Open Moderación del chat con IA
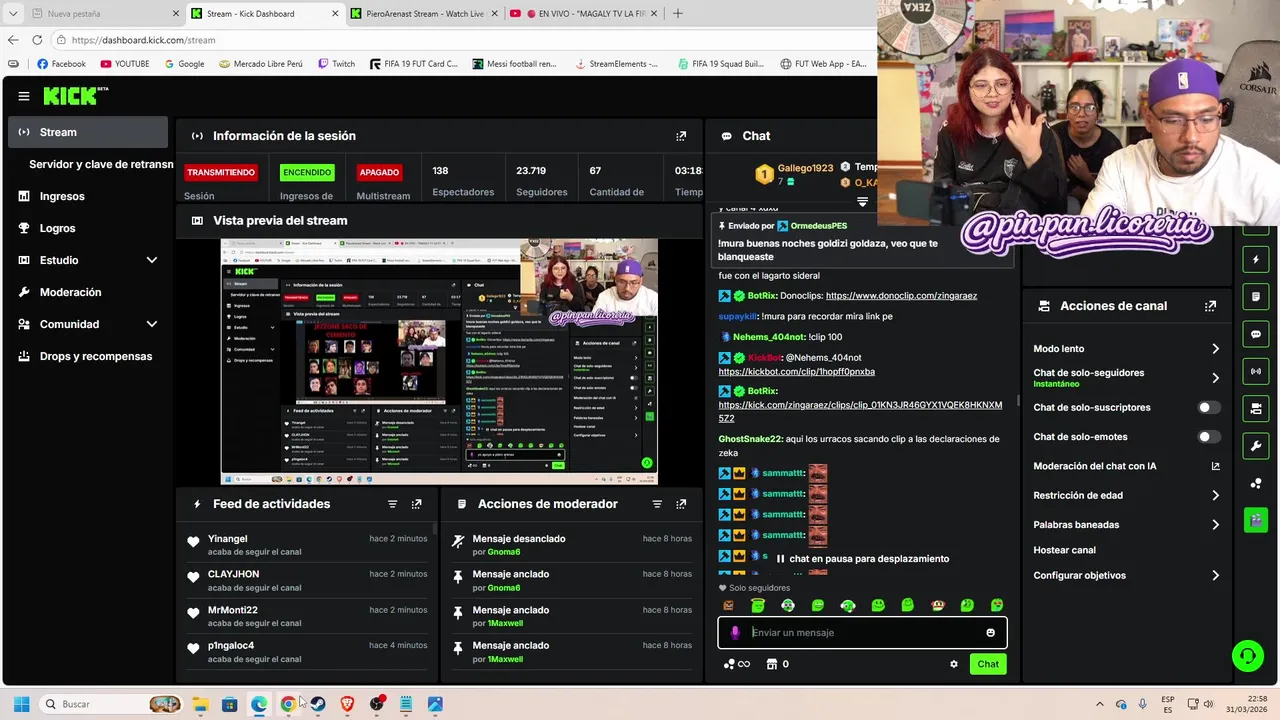 [1127, 466]
